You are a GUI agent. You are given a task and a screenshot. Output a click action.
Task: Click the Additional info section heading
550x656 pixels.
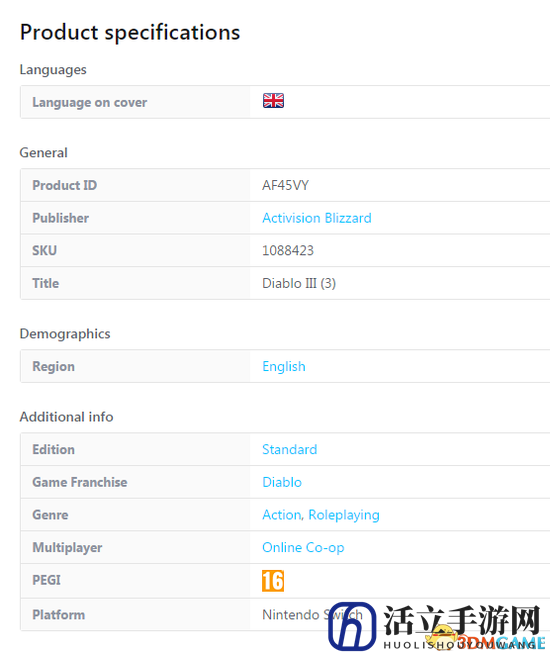click(67, 417)
